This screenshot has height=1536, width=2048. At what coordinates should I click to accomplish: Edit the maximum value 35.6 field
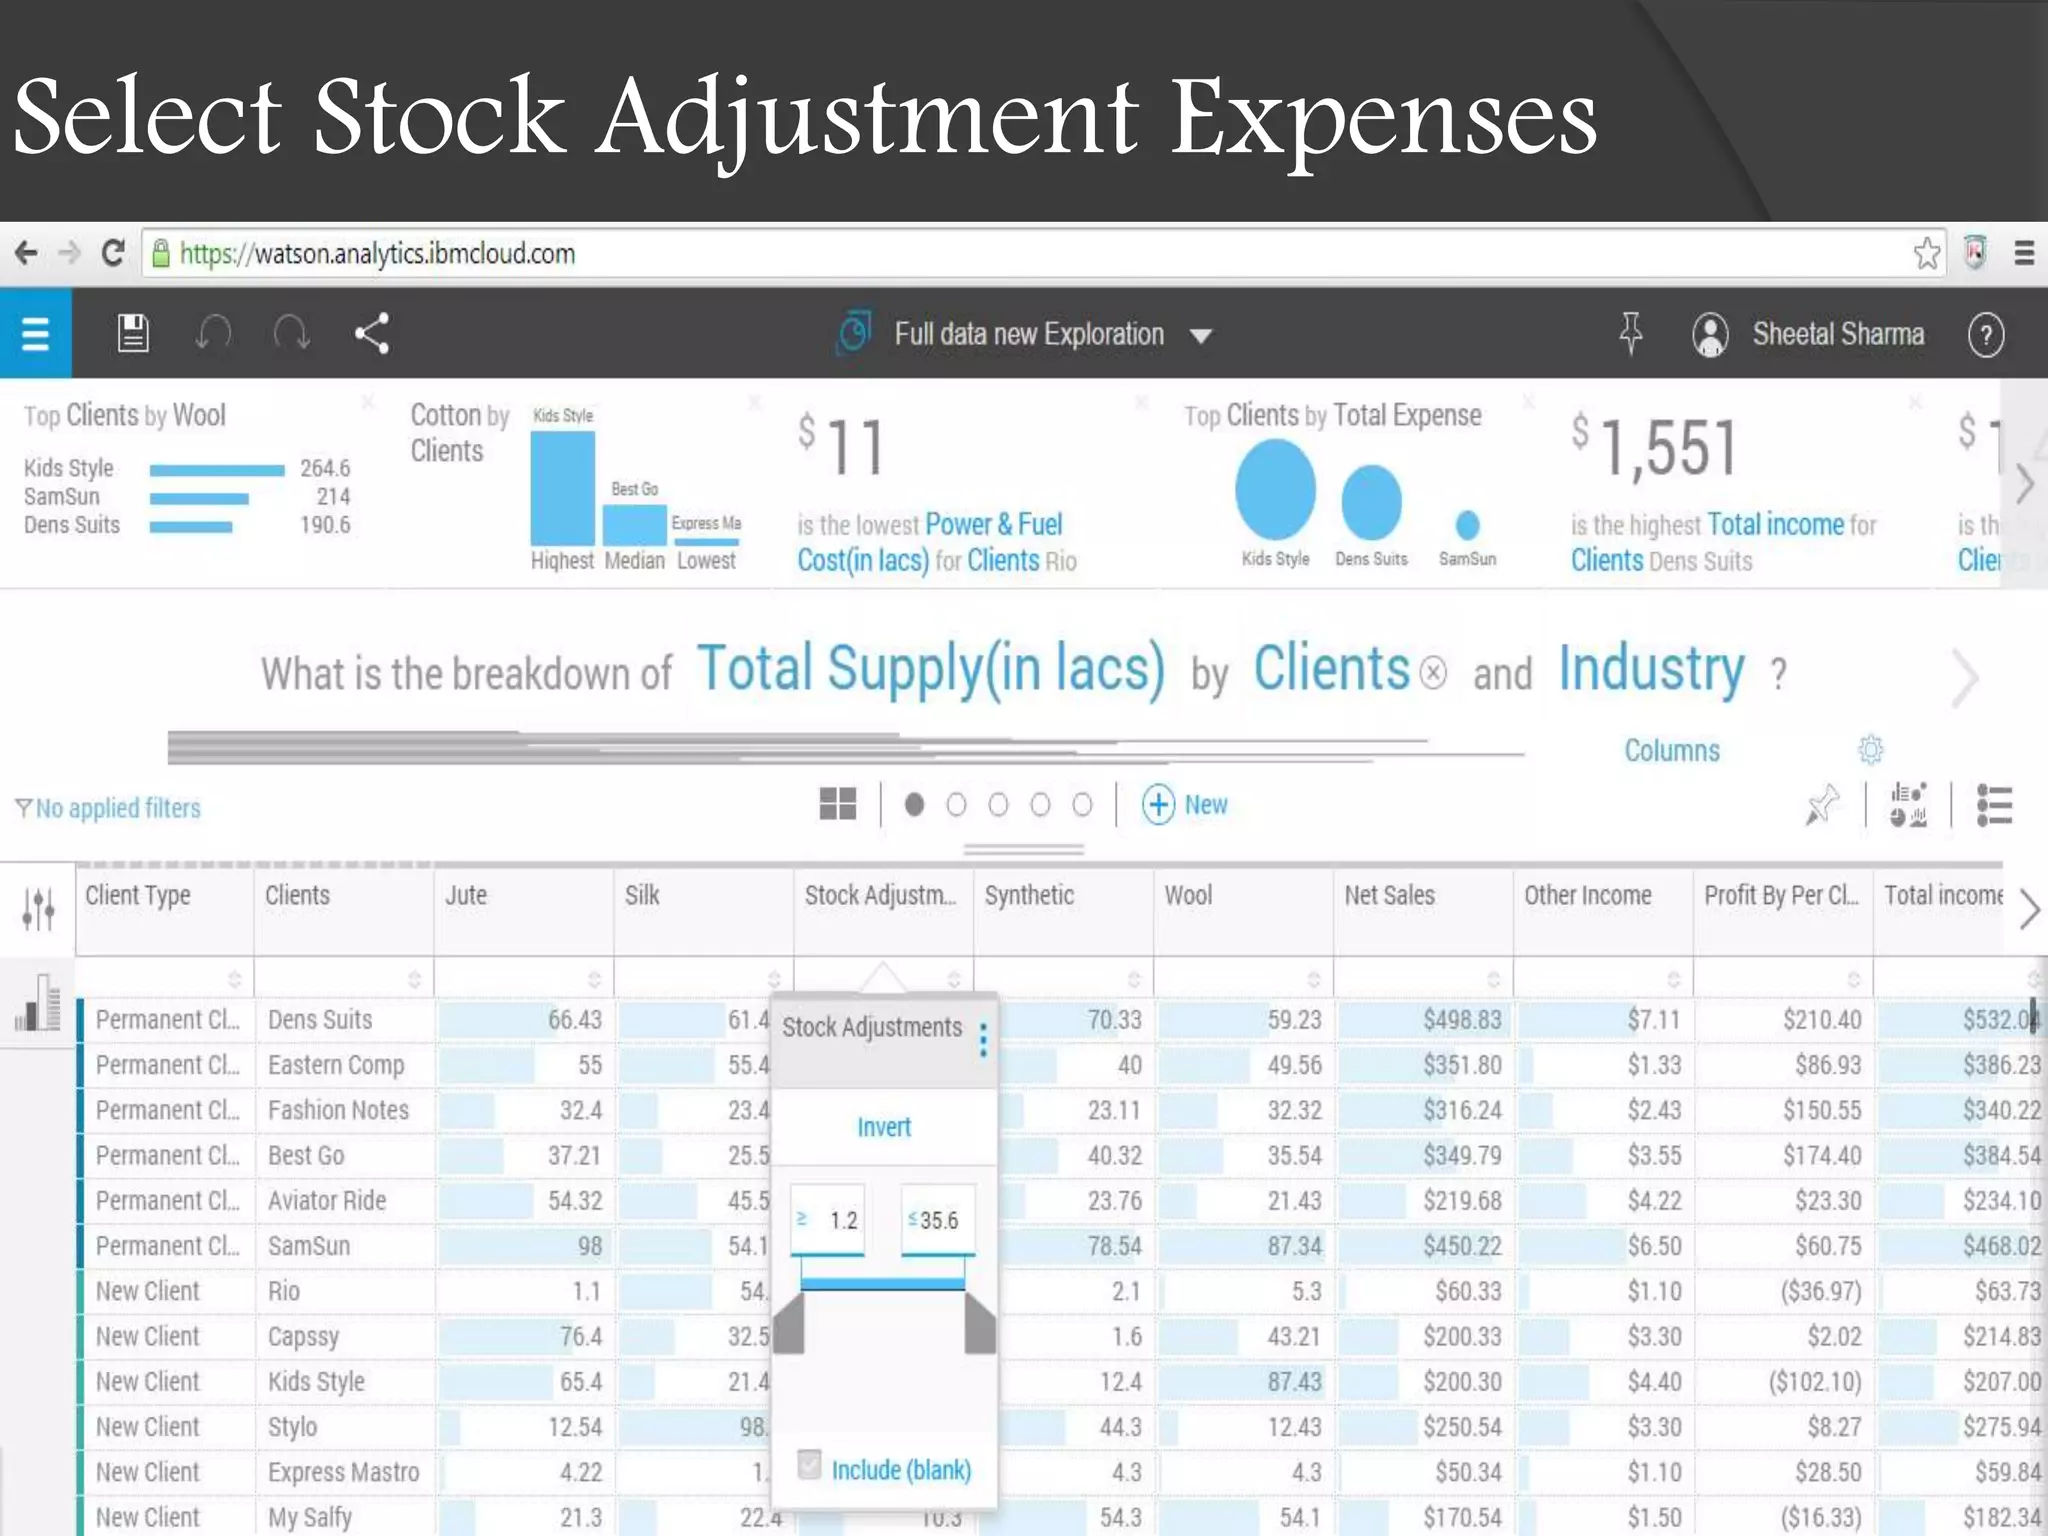[938, 1220]
